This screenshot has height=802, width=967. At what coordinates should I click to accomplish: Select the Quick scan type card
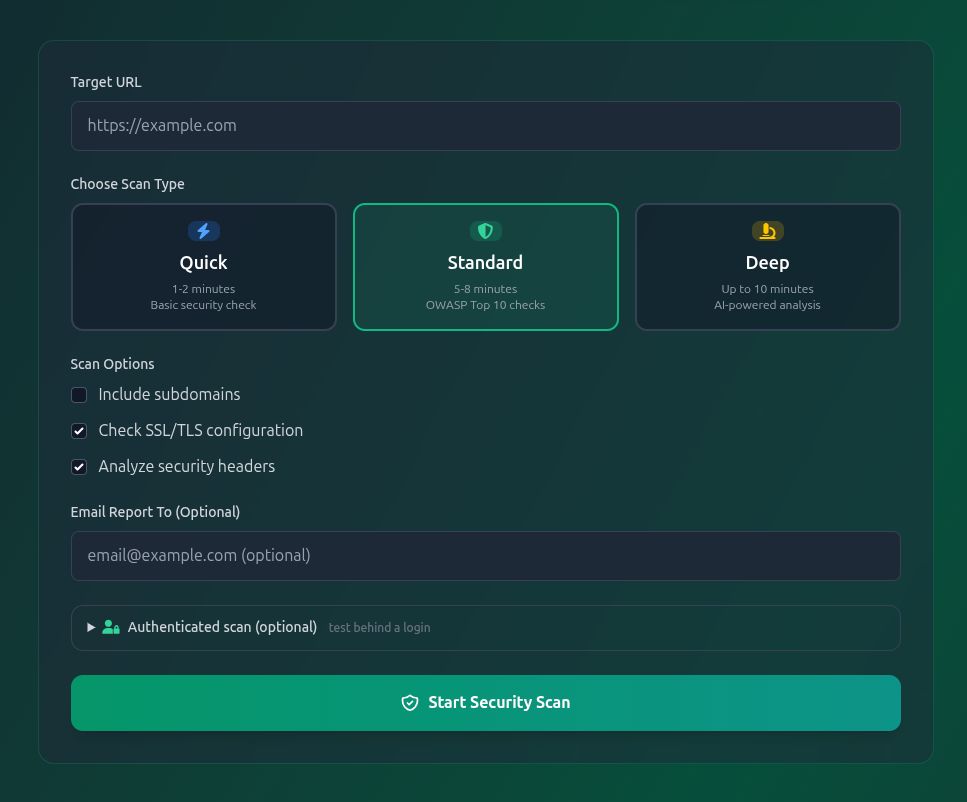204,267
